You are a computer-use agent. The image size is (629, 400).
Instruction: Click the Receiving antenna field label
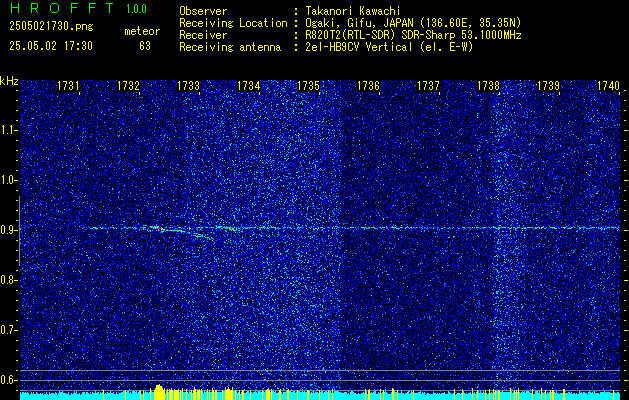[x=230, y=47]
